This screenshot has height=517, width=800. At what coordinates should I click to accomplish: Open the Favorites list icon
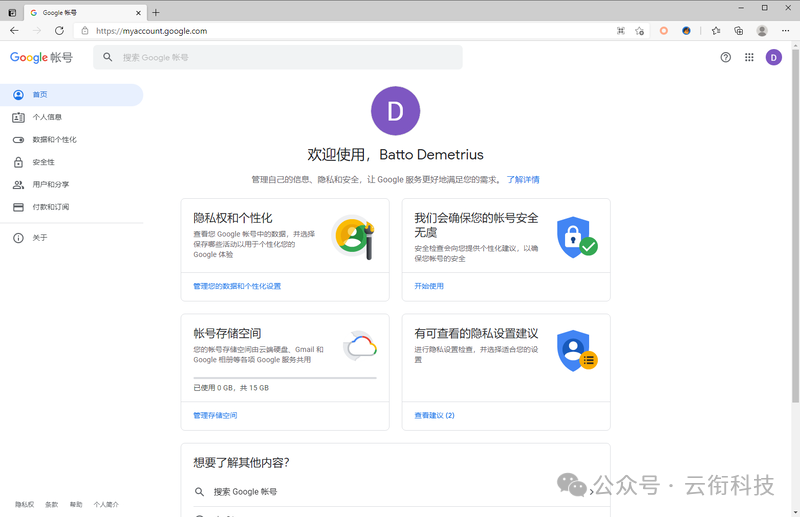[716, 31]
